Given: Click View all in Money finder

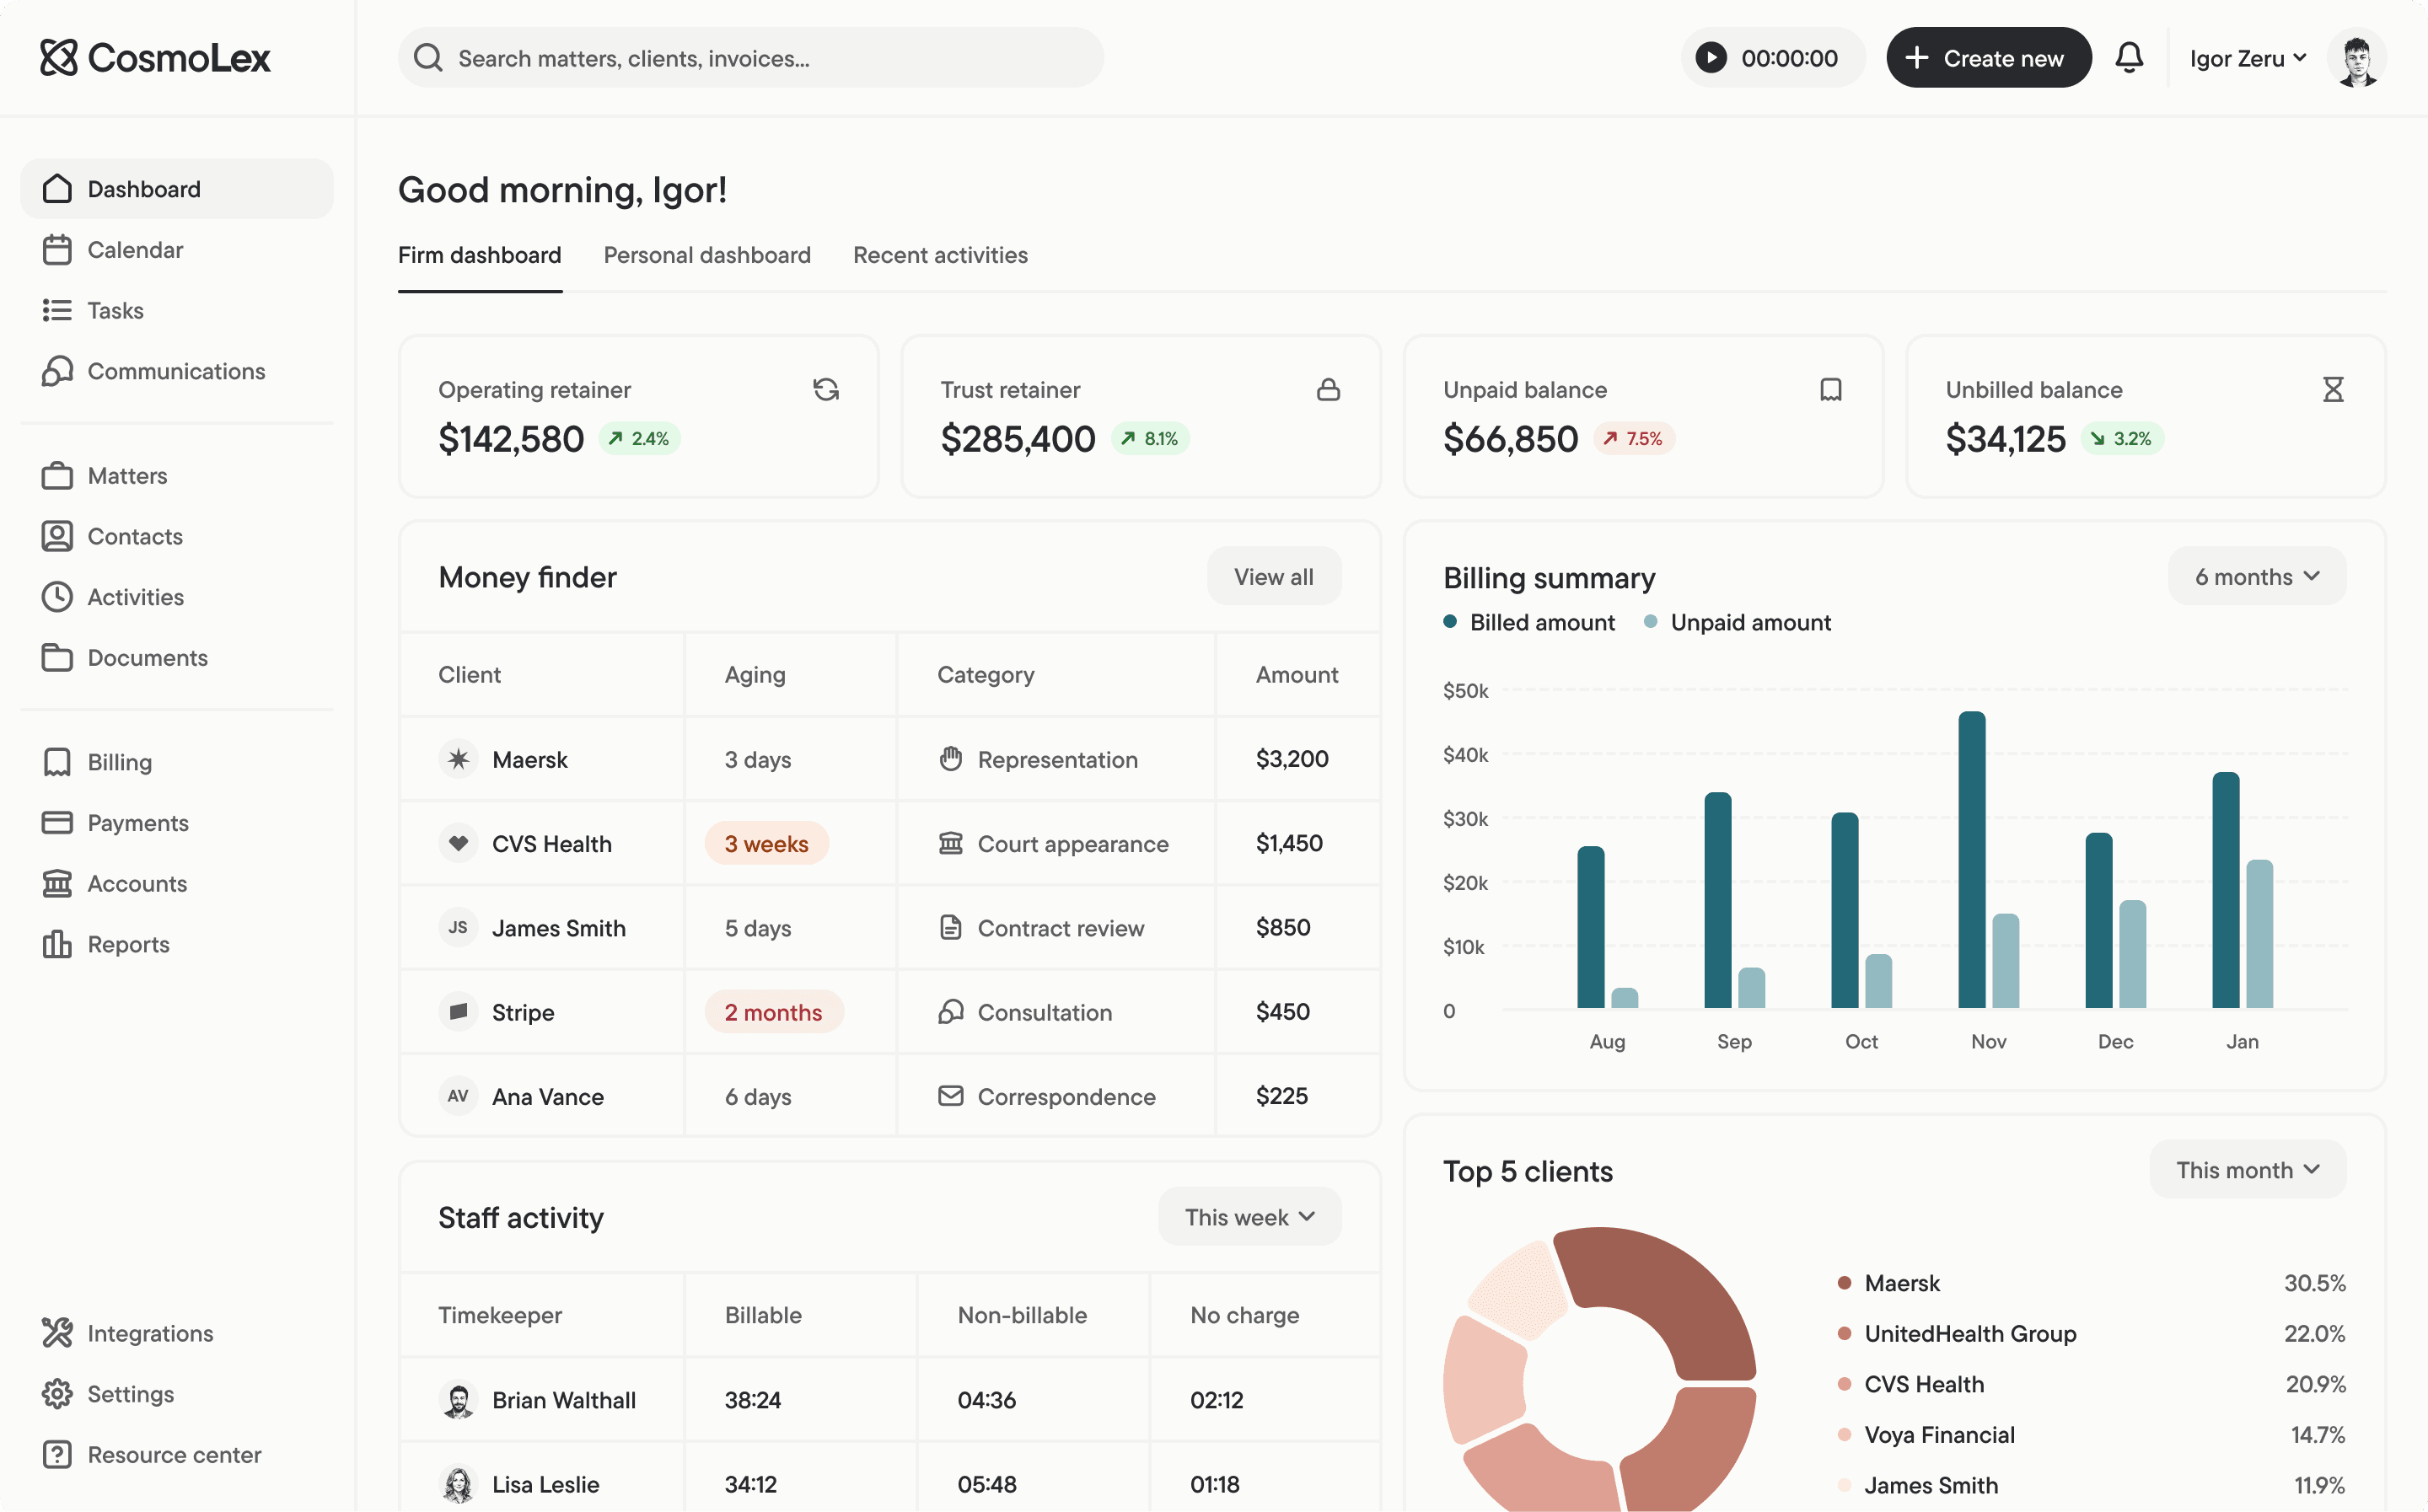Looking at the screenshot, I should [x=1273, y=576].
